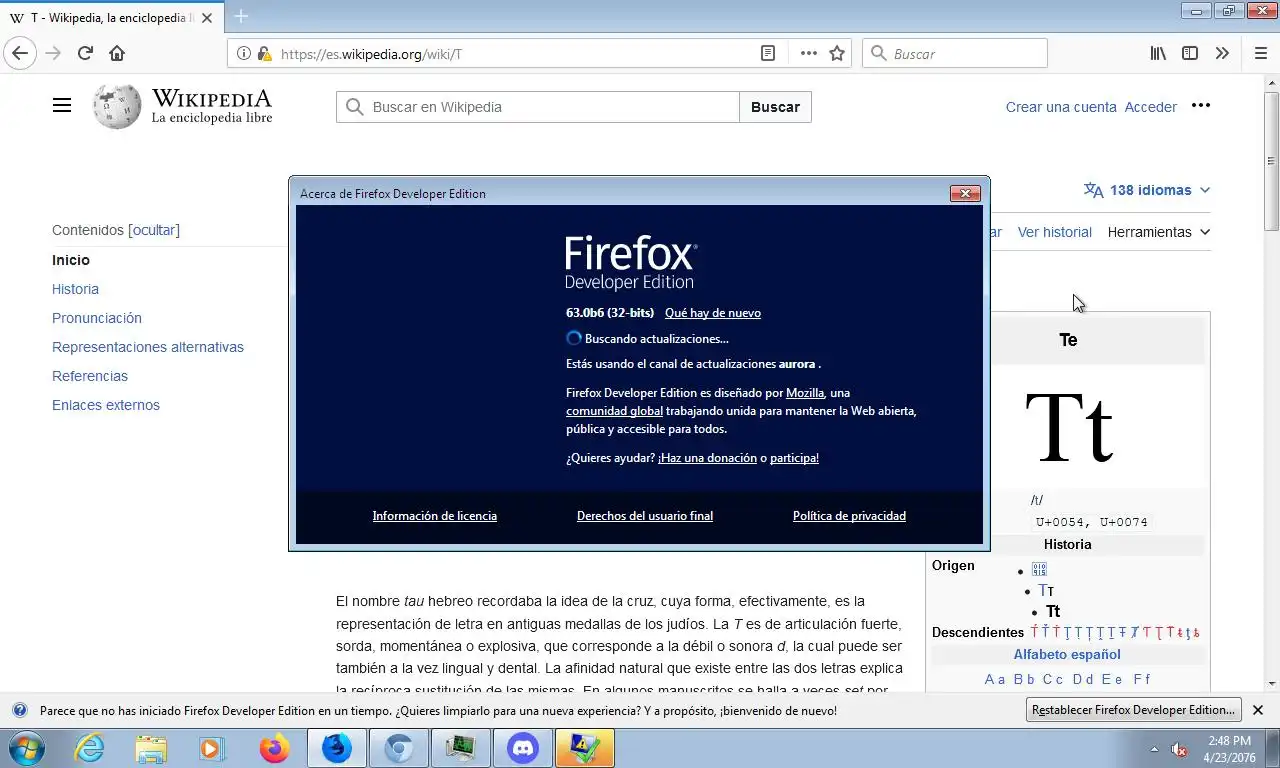
Task: Click the page vertical scrollbar thumb
Action: pyautogui.click(x=1271, y=160)
